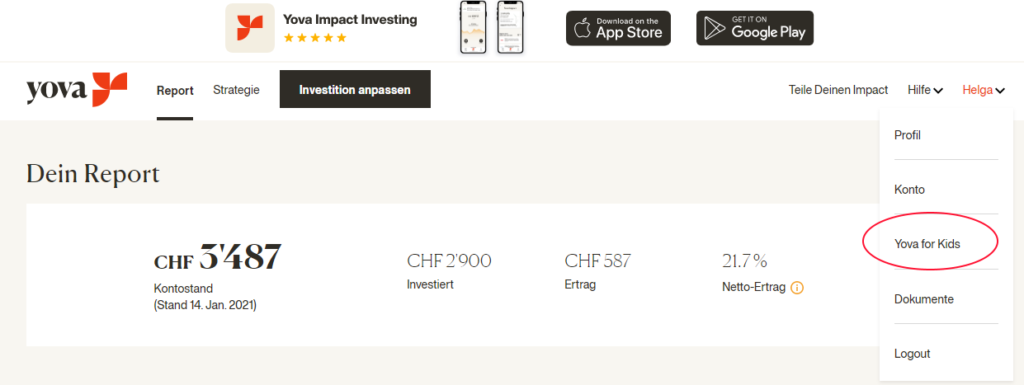The image size is (1024, 385).
Task: Click the yova logo in navigation bar
Action: point(76,90)
